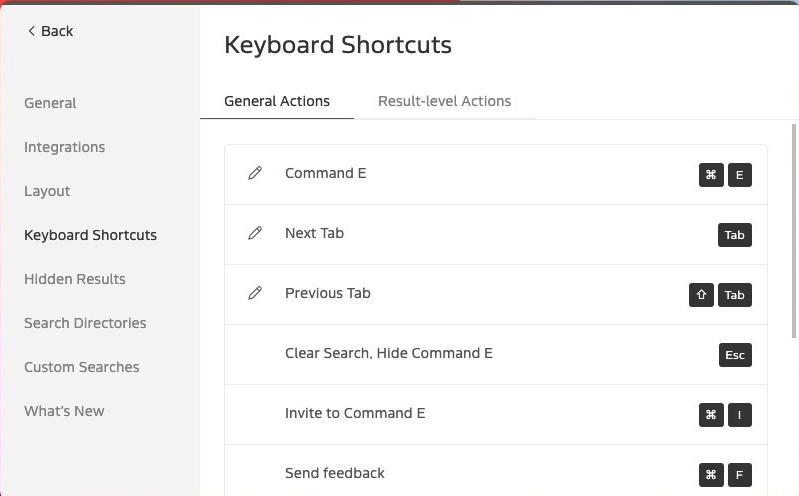Open Custom Searches settings

(x=82, y=367)
